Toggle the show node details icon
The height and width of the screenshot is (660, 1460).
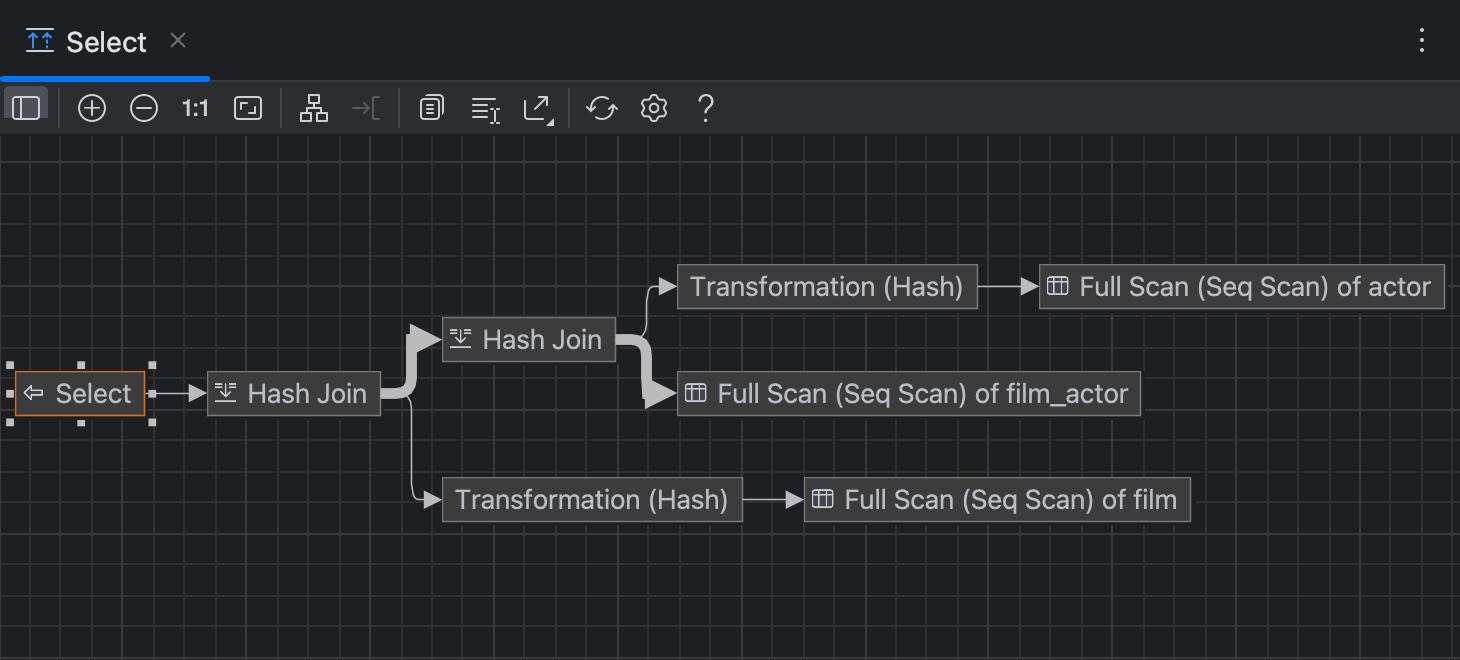pyautogui.click(x=484, y=107)
